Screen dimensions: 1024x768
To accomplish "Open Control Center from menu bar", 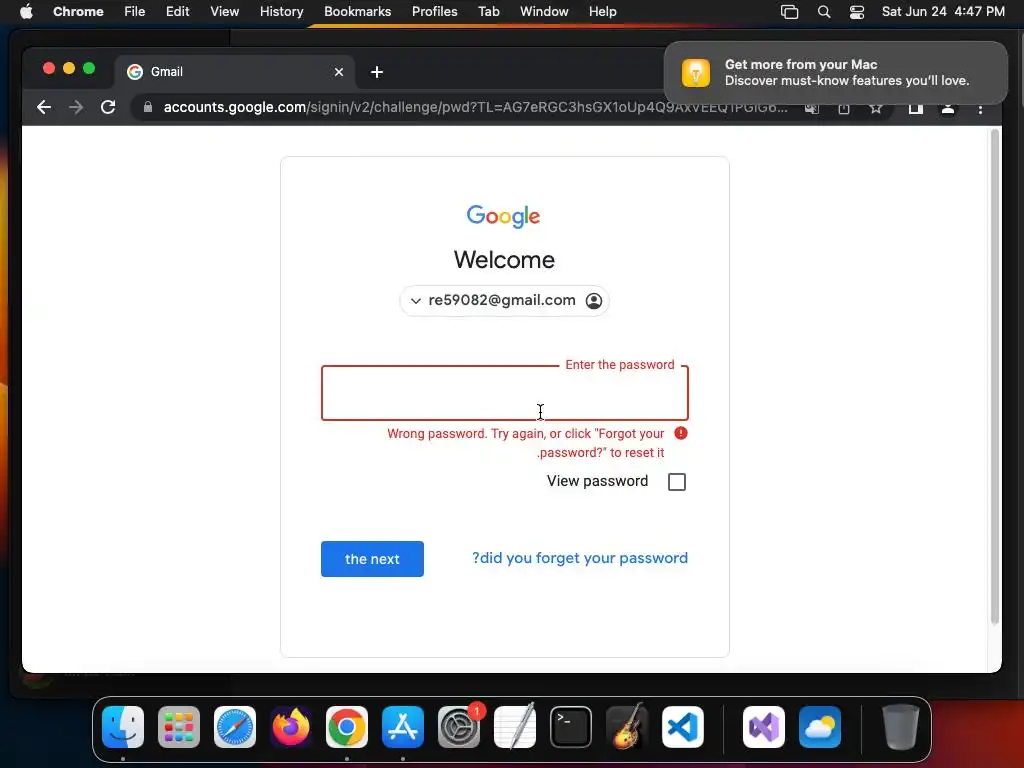I will tap(857, 12).
